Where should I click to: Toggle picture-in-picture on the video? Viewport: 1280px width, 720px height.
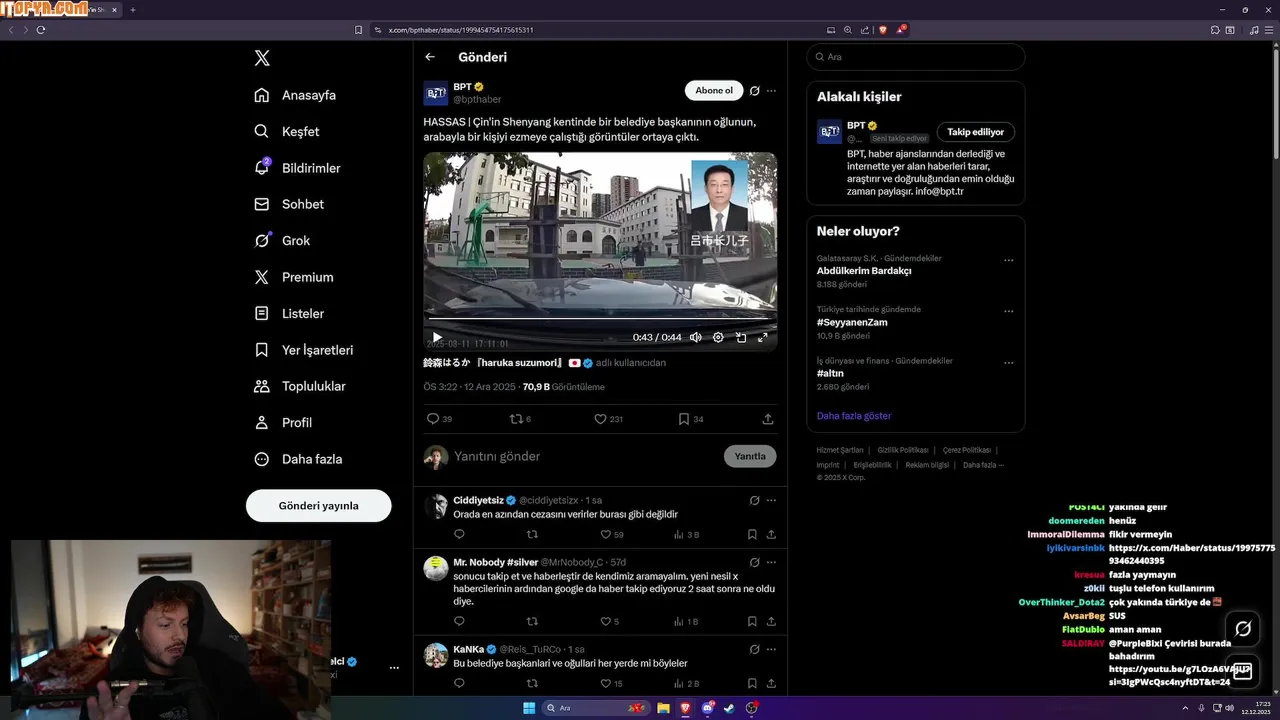pyautogui.click(x=741, y=337)
